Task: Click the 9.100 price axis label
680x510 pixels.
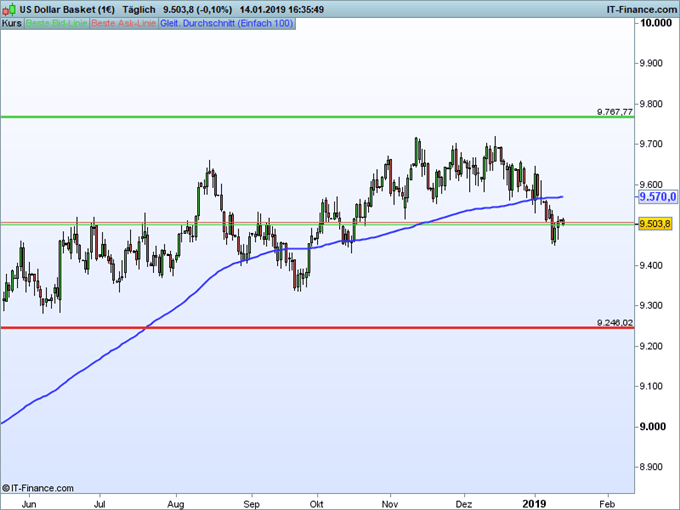Action: point(651,386)
